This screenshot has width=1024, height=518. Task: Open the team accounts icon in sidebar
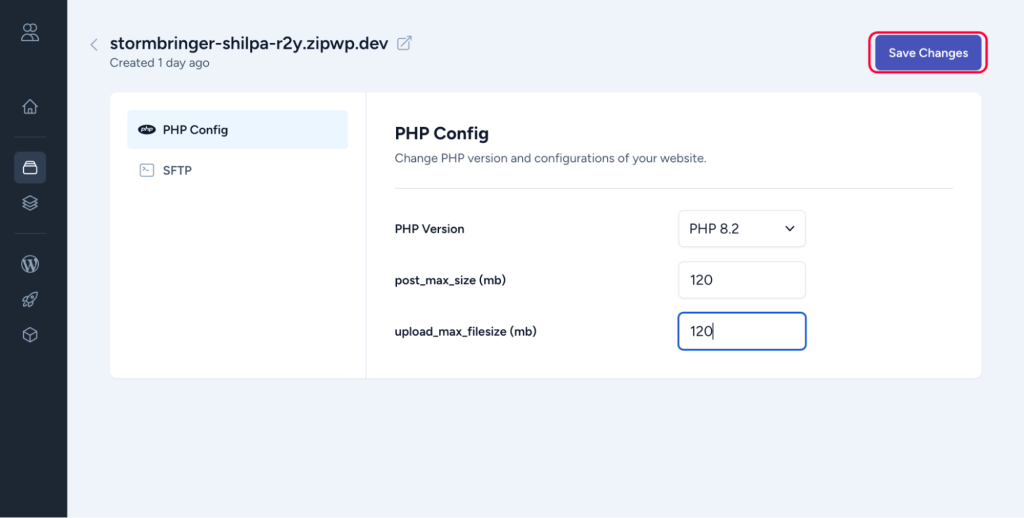tap(30, 32)
